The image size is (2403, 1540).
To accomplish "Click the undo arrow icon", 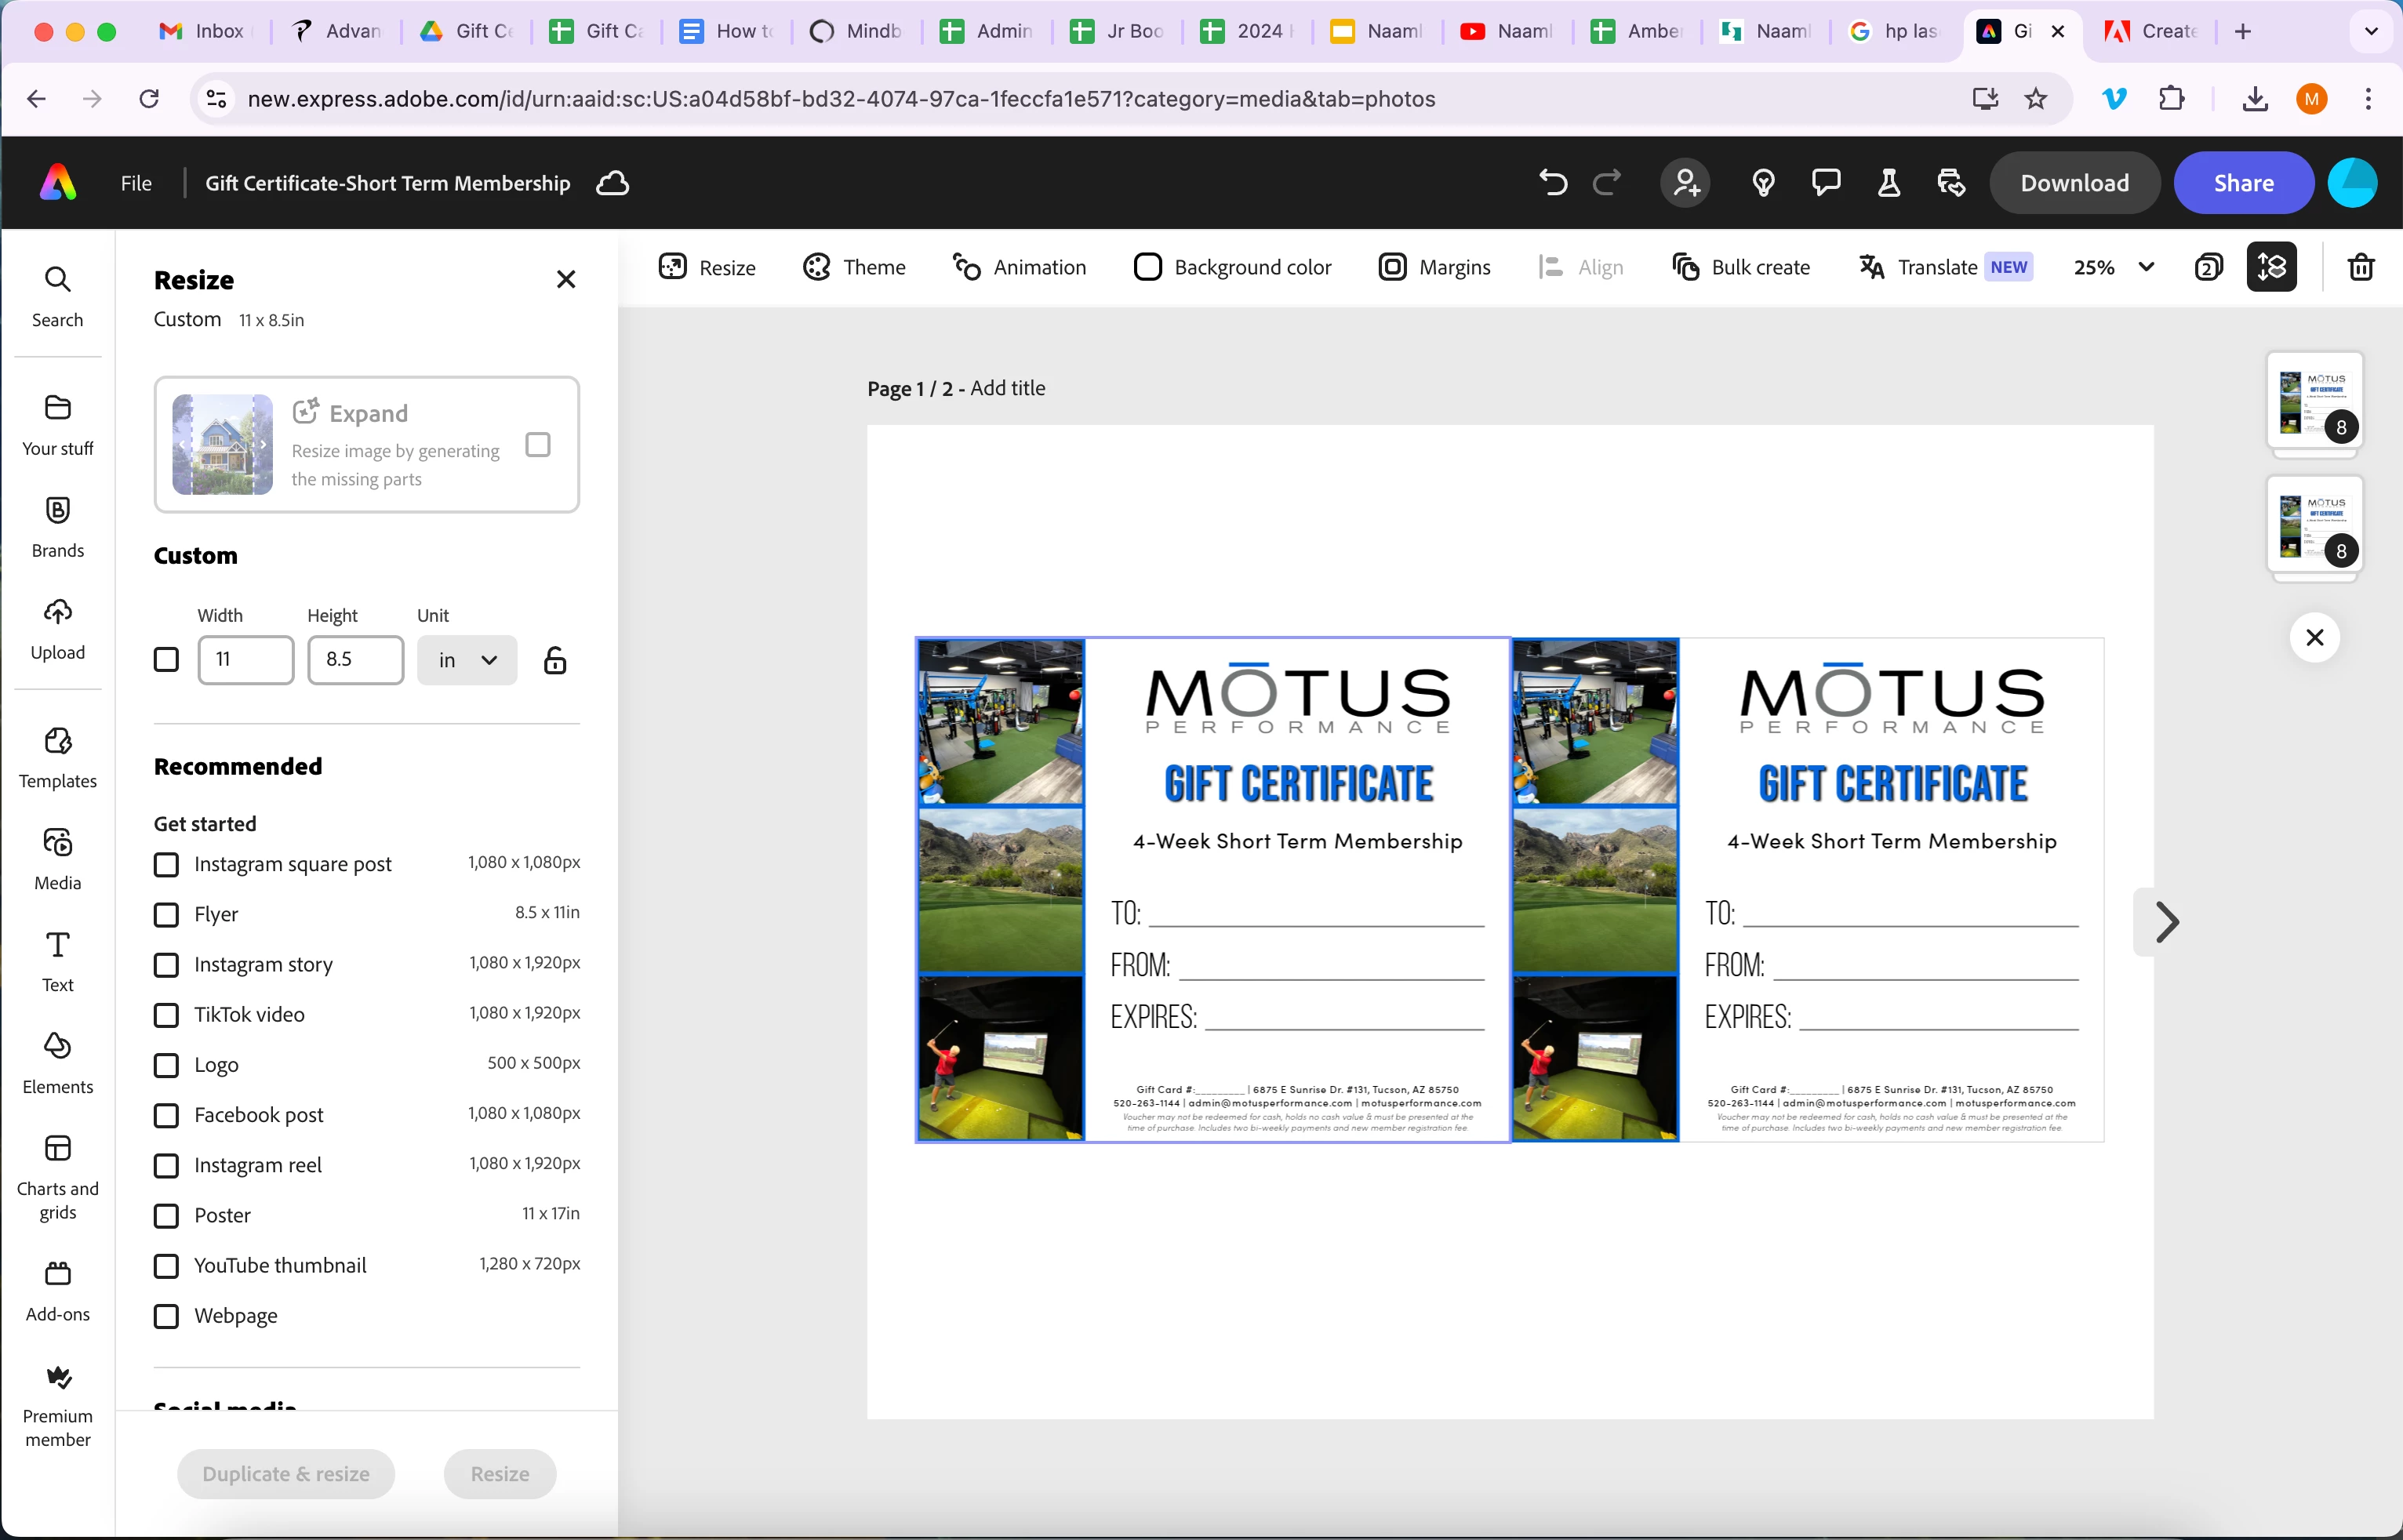I will (x=1552, y=183).
